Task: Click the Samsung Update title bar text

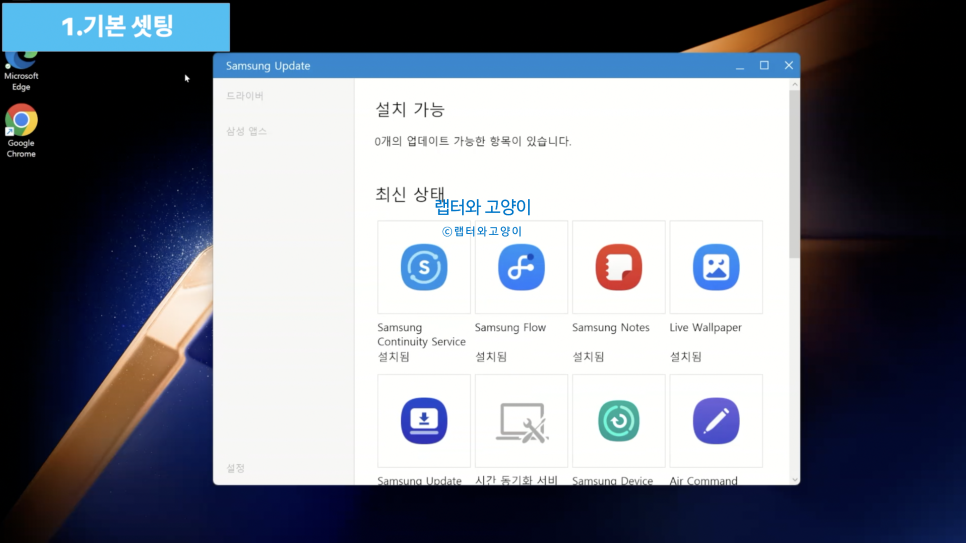Action: (x=268, y=65)
